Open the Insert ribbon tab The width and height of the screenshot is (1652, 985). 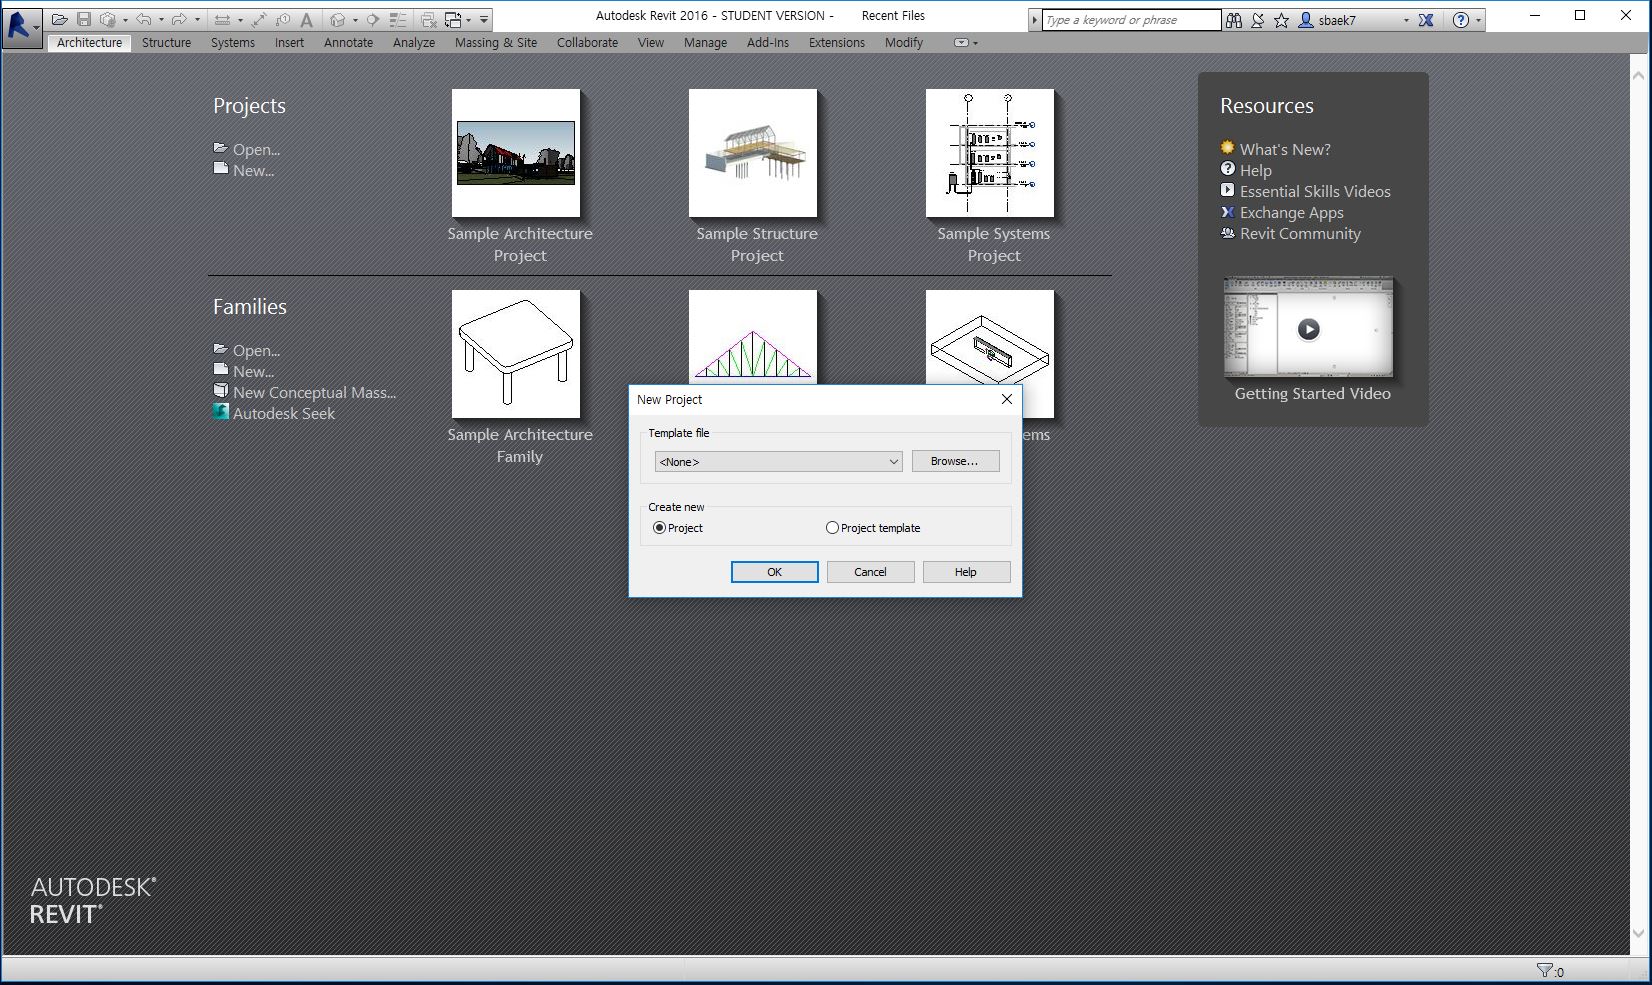[x=289, y=43]
